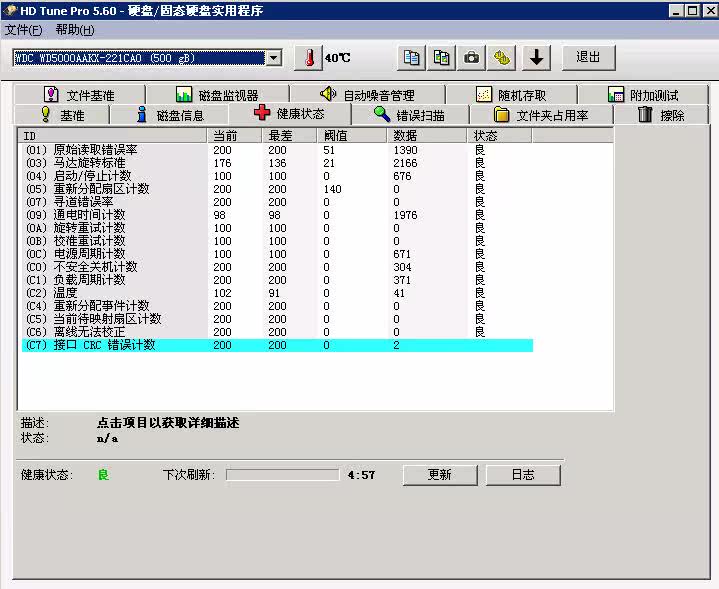This screenshot has height=589, width=719.
Task: Select row (C1) 负载周期计数
Action: coord(277,280)
